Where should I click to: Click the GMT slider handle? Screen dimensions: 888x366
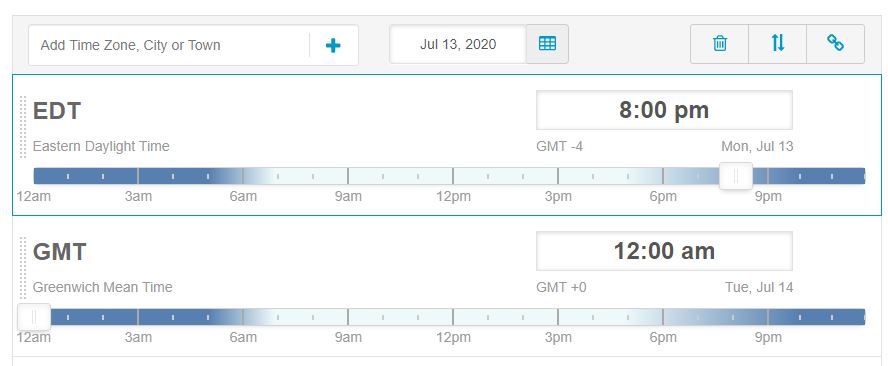34,317
